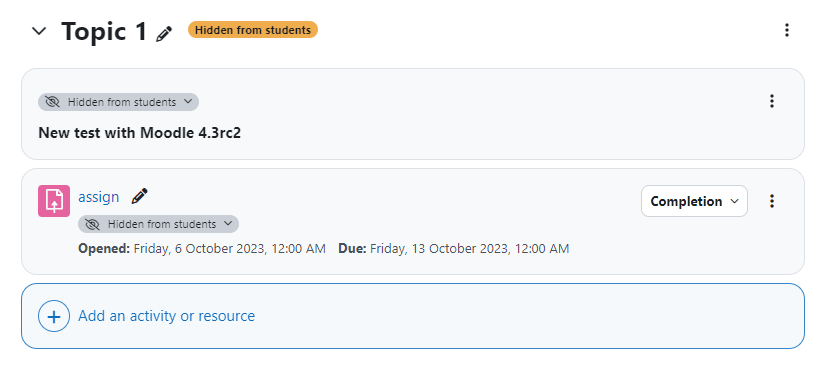Open Topic 1 section three-dot menu
This screenshot has height=370, width=826.
786,30
